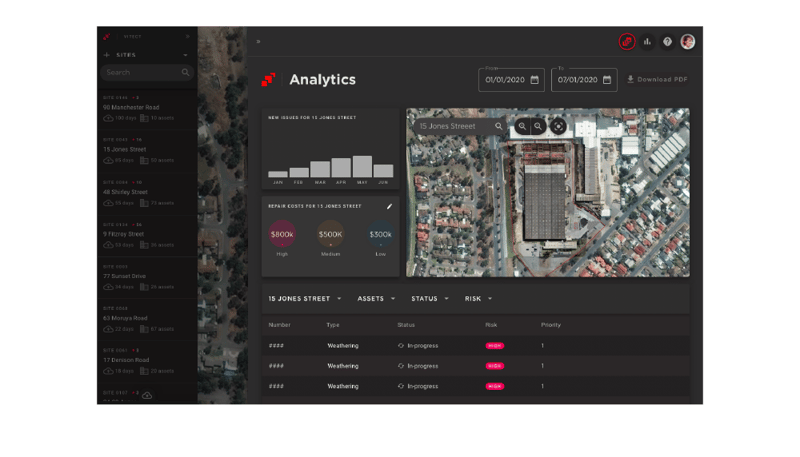This screenshot has height=457, width=800.
Task: Click the red logo icon in the top bar
Action: 627,42
